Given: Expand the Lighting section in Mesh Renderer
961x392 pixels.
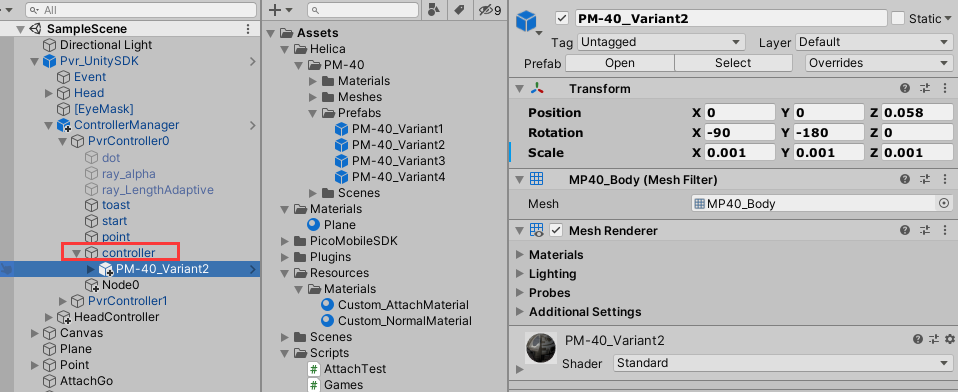Looking at the screenshot, I should pos(520,274).
